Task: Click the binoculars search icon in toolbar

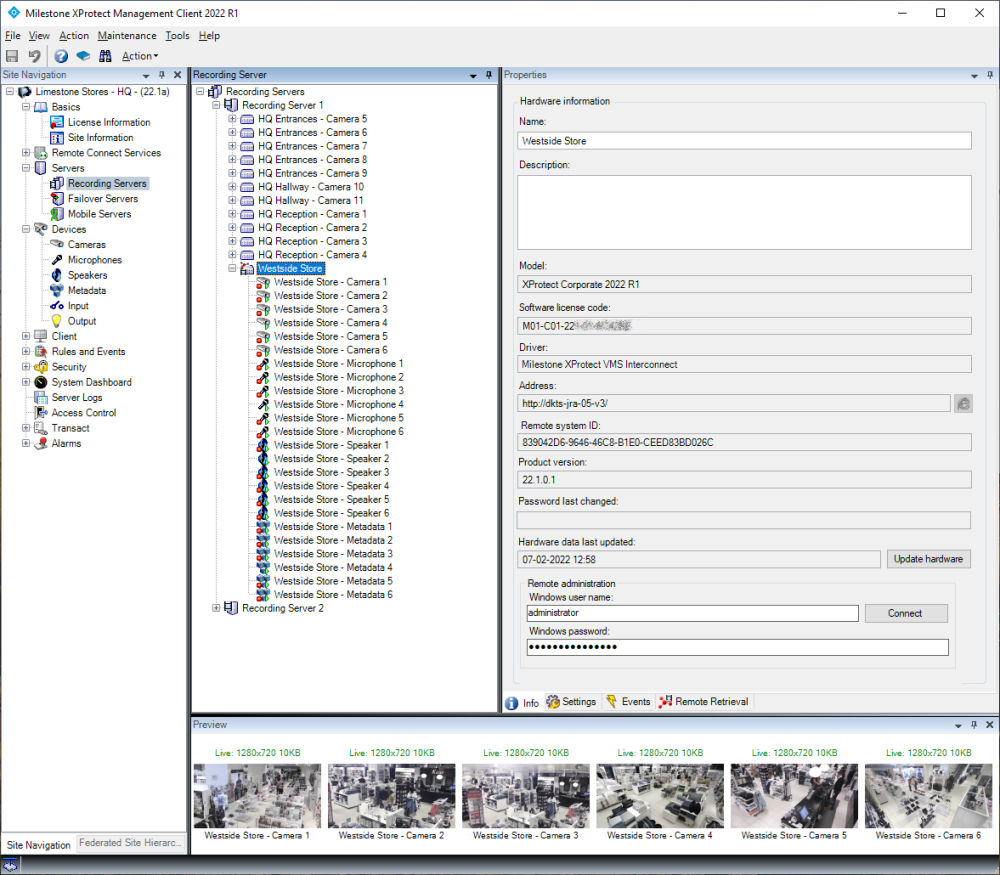Action: point(105,56)
